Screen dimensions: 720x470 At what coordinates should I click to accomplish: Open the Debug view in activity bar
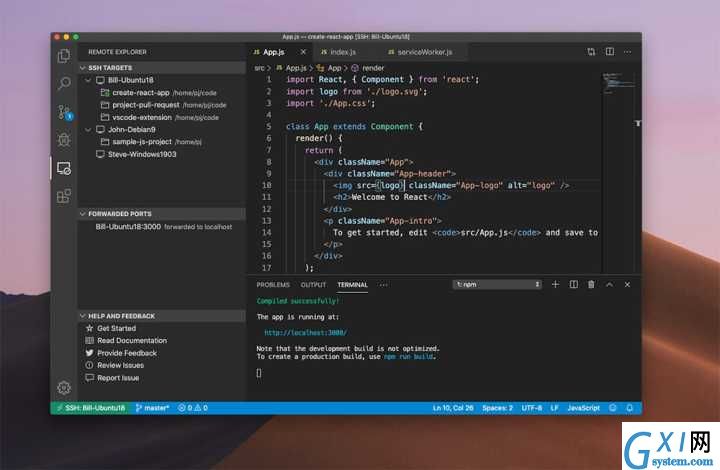point(64,140)
